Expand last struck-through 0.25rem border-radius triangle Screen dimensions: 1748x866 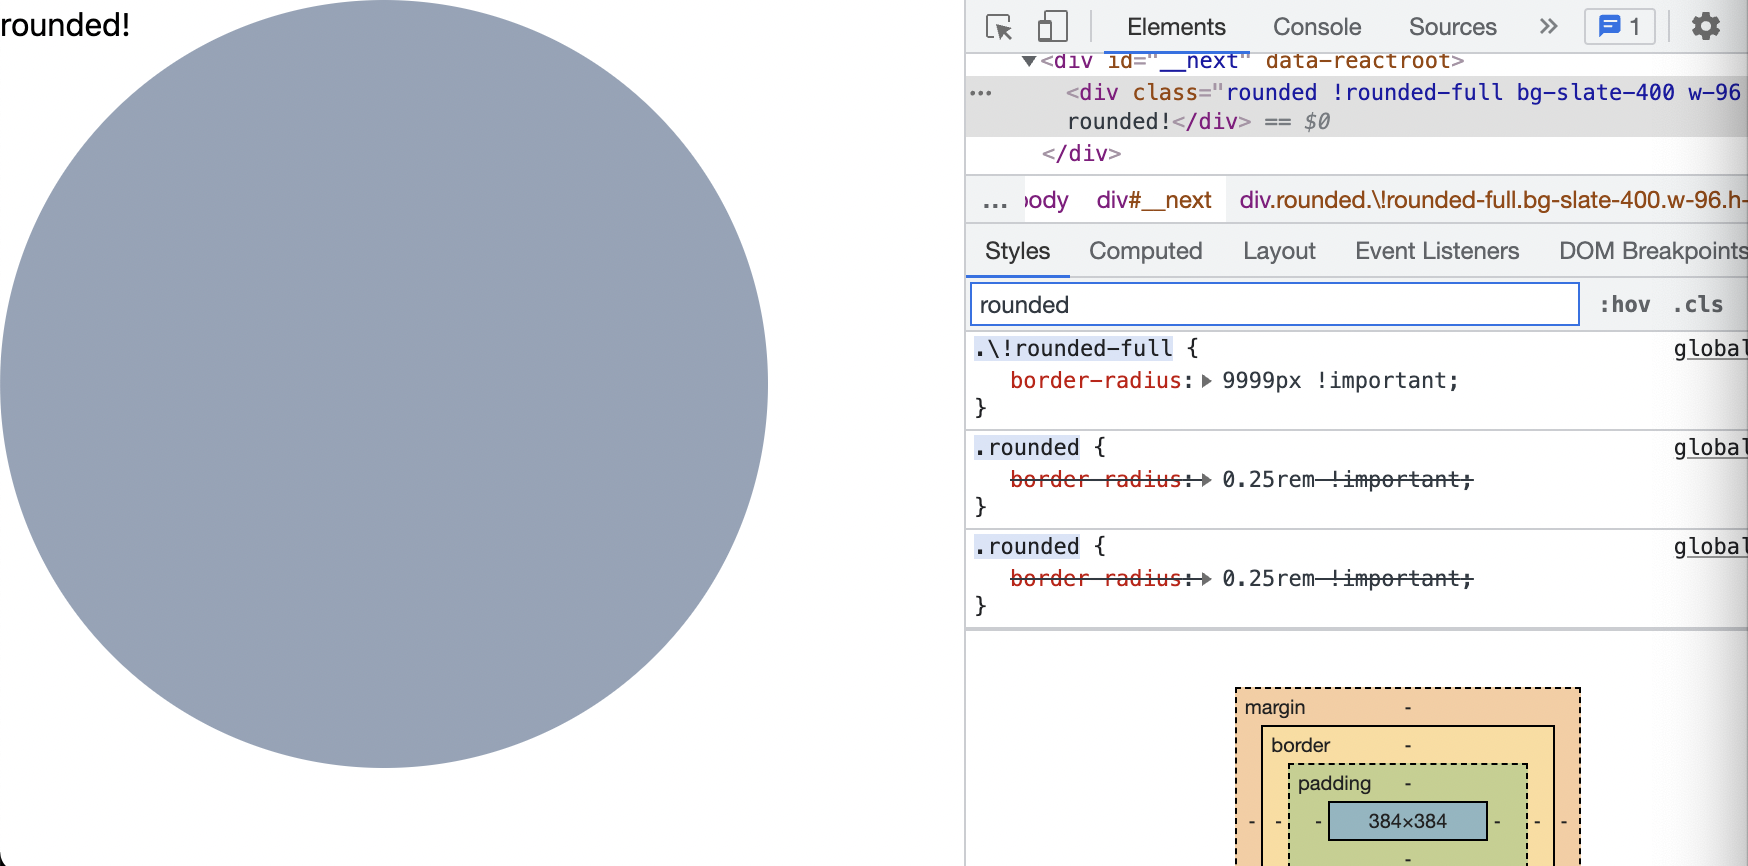[x=1207, y=579]
